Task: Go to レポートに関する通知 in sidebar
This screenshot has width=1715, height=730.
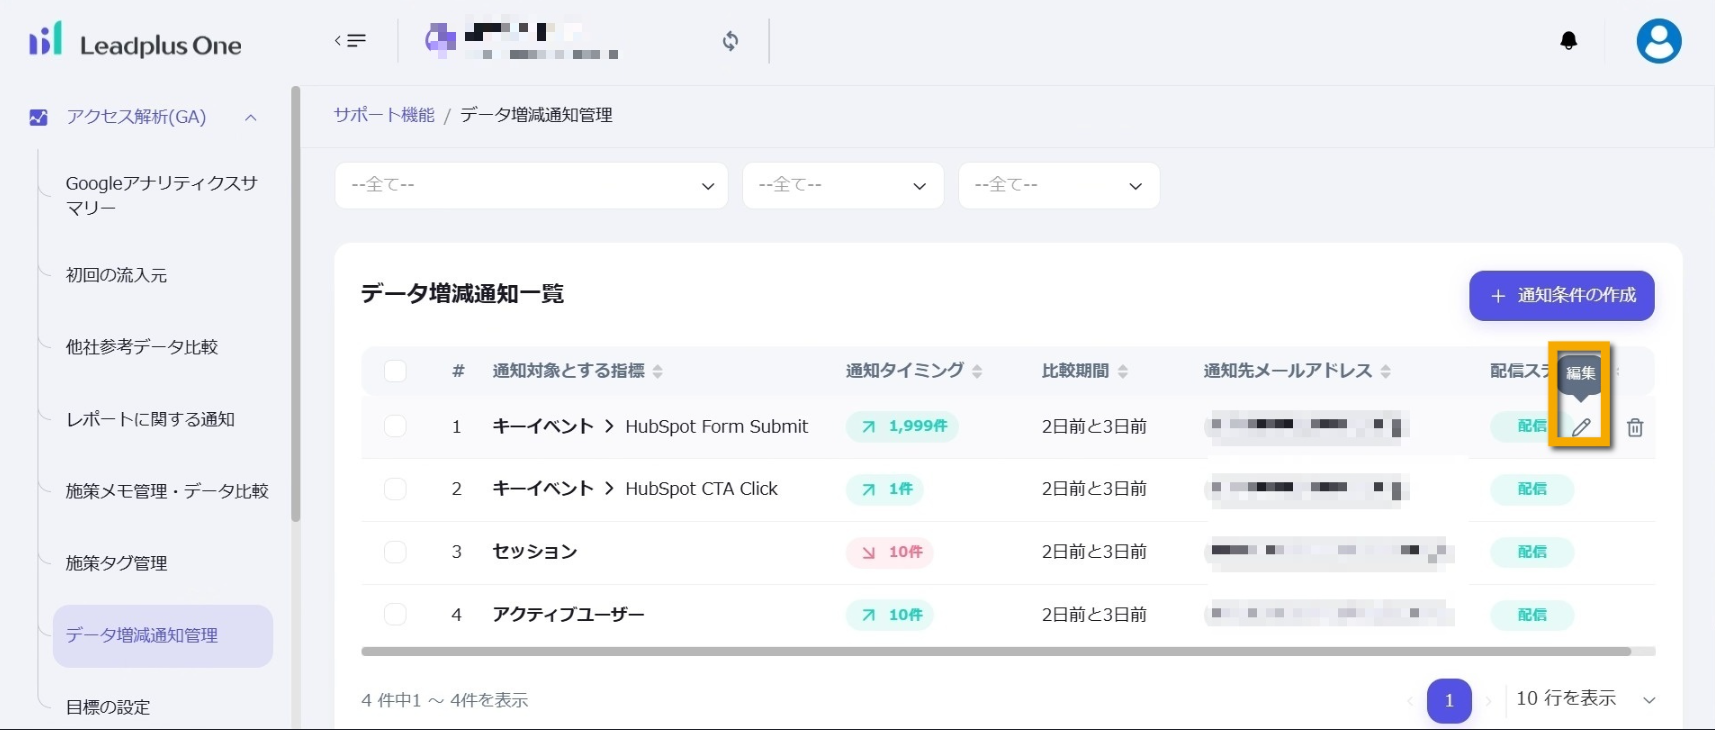Action: (150, 419)
